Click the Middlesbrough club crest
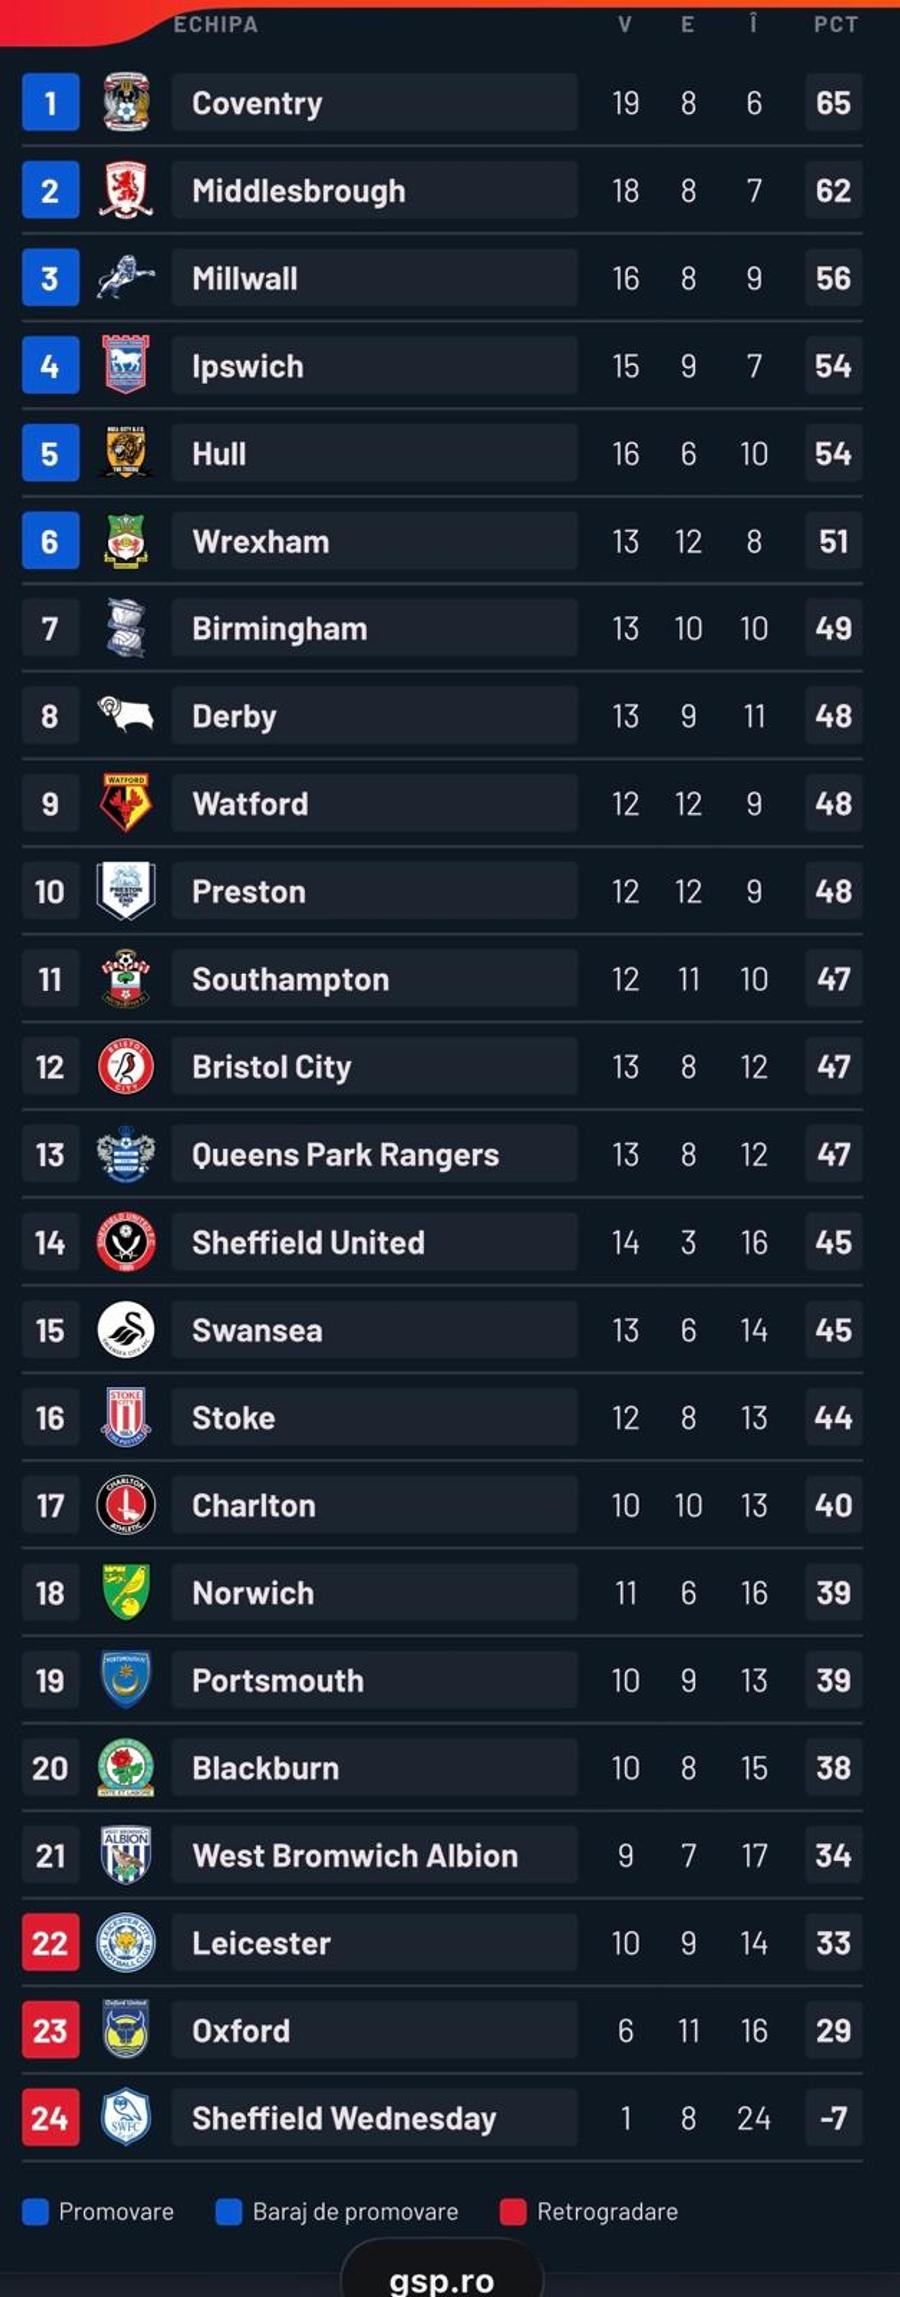The height and width of the screenshot is (2297, 900). [x=126, y=189]
